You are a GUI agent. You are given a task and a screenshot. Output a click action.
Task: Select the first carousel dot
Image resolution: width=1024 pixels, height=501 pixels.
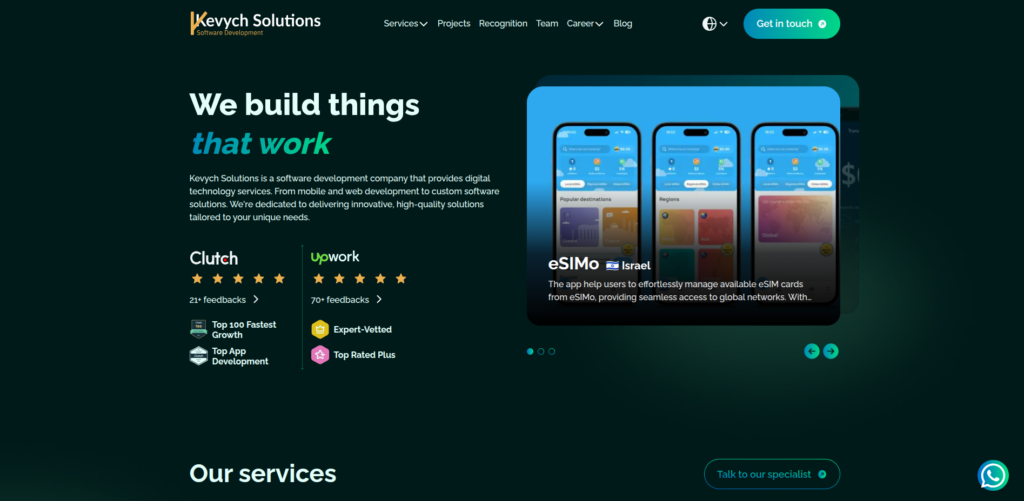click(x=530, y=351)
